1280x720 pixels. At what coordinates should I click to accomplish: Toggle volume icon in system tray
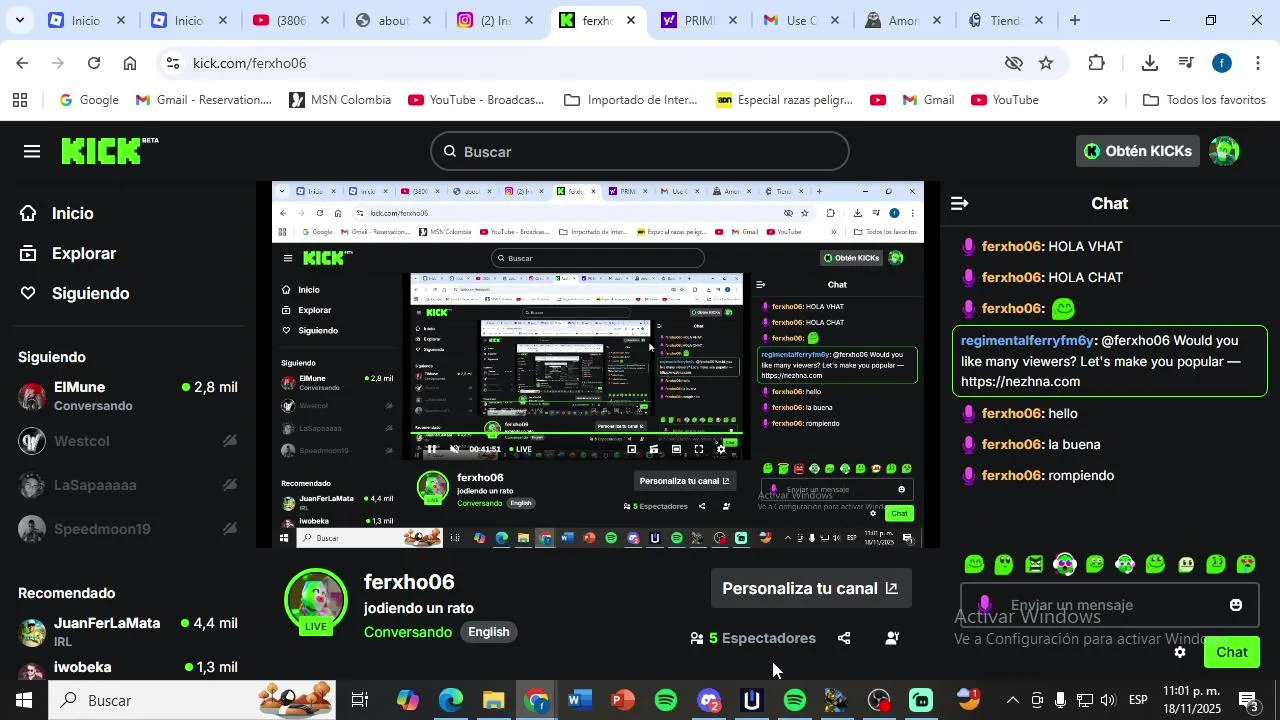[x=1108, y=700]
